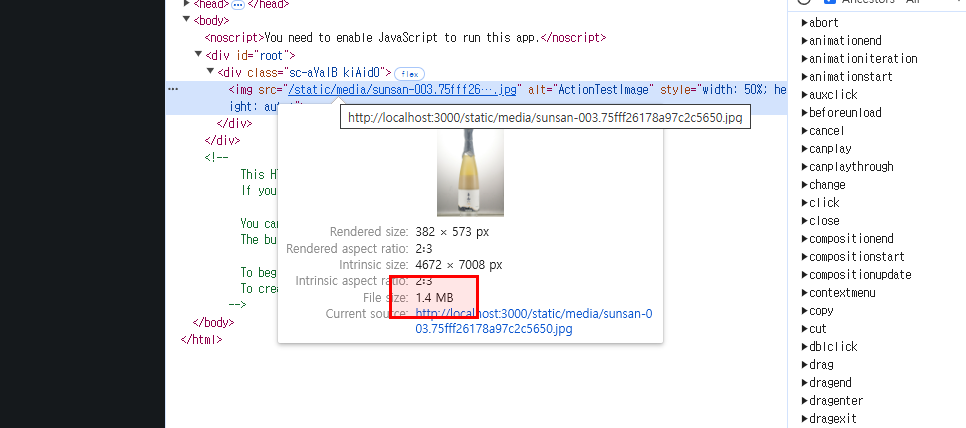Expand the animationiteration event listener
This screenshot has height=428, width=966.
(805, 59)
